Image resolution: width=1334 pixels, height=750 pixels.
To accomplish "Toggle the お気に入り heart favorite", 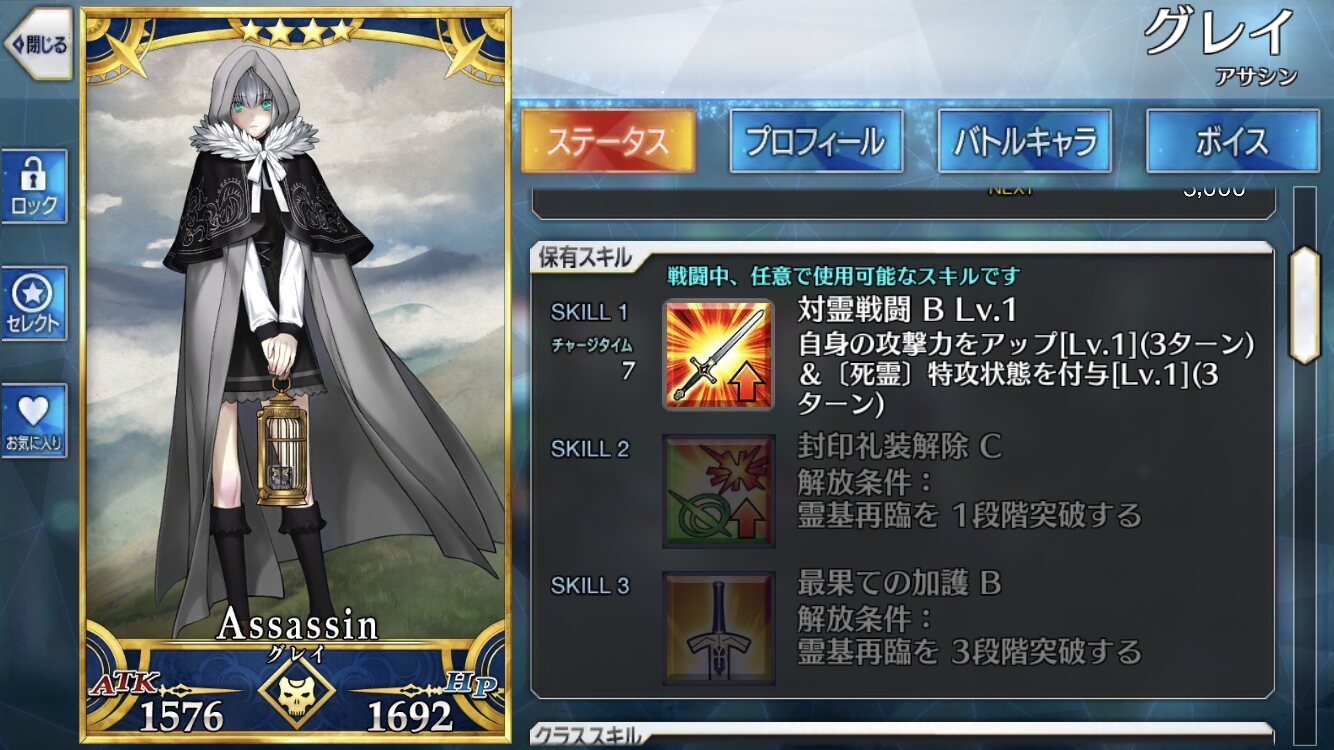I will click(35, 421).
